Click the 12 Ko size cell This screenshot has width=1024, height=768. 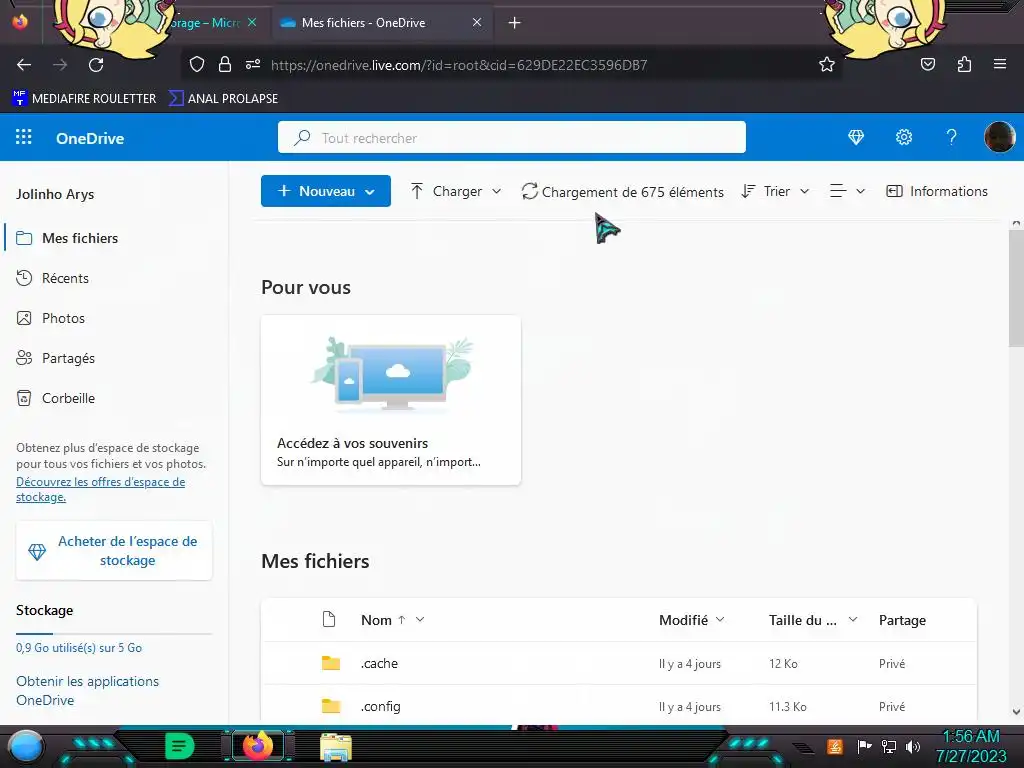click(783, 664)
